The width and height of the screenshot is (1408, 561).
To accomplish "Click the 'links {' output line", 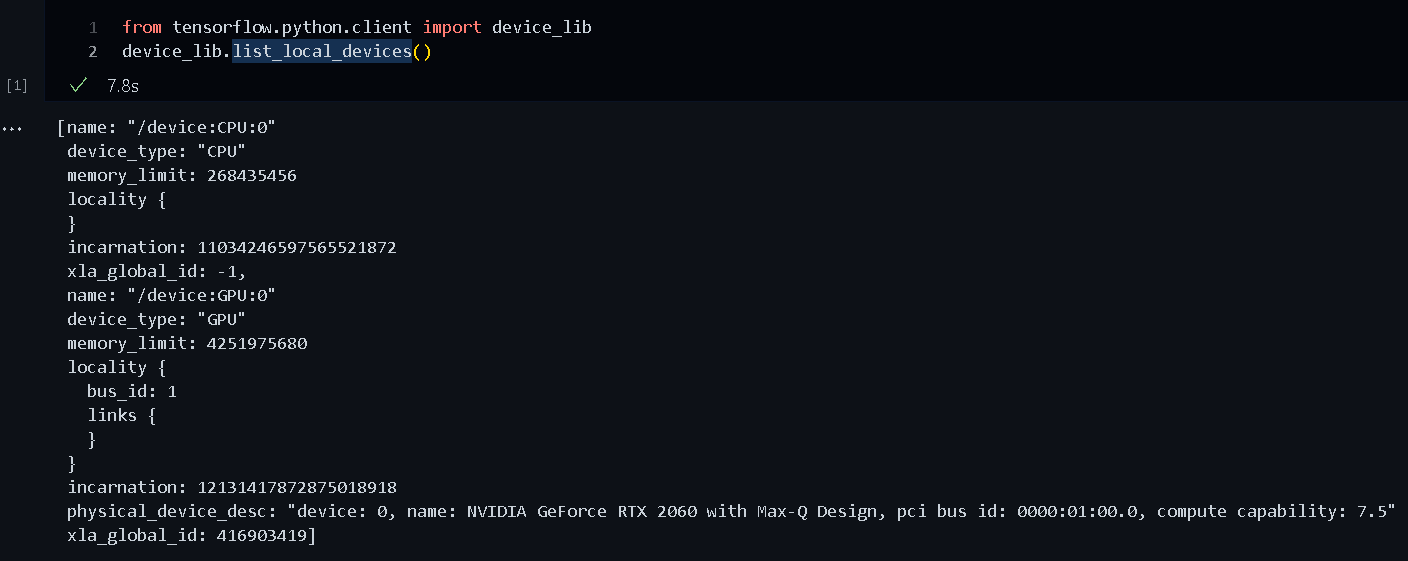I will [121, 415].
